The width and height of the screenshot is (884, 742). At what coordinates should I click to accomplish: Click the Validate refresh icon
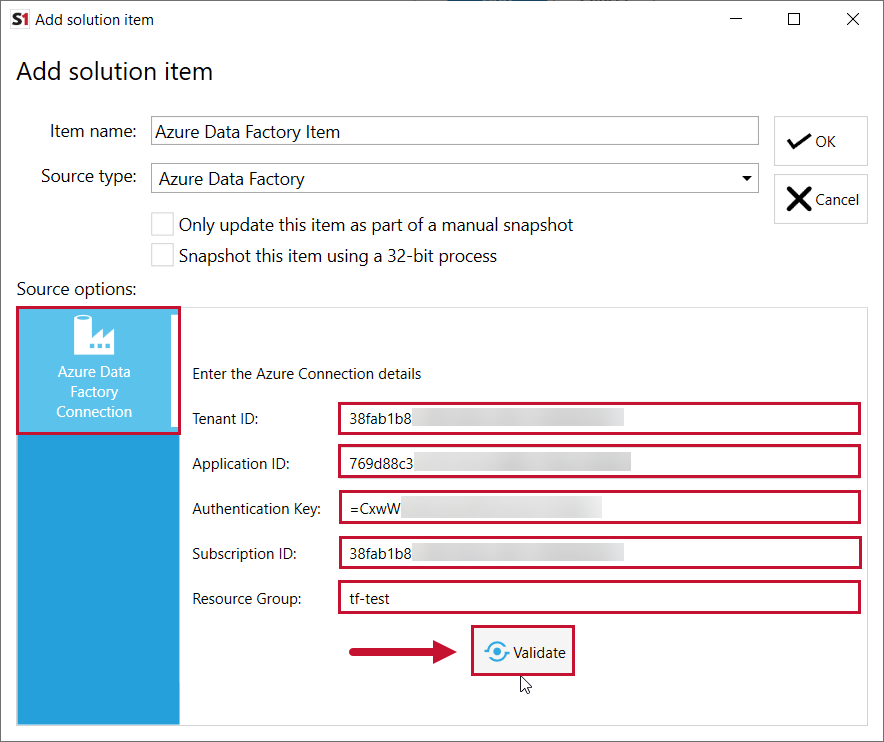[497, 652]
